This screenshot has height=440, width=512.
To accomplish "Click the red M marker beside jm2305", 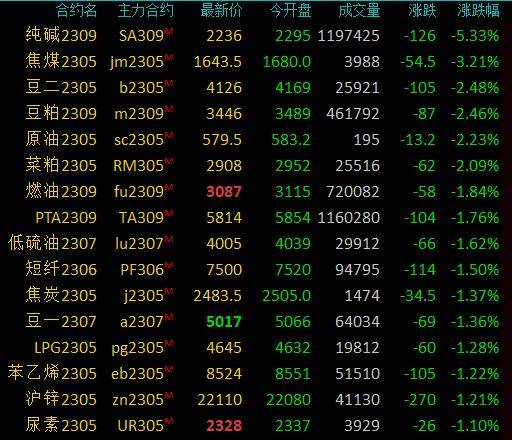I will (x=169, y=57).
